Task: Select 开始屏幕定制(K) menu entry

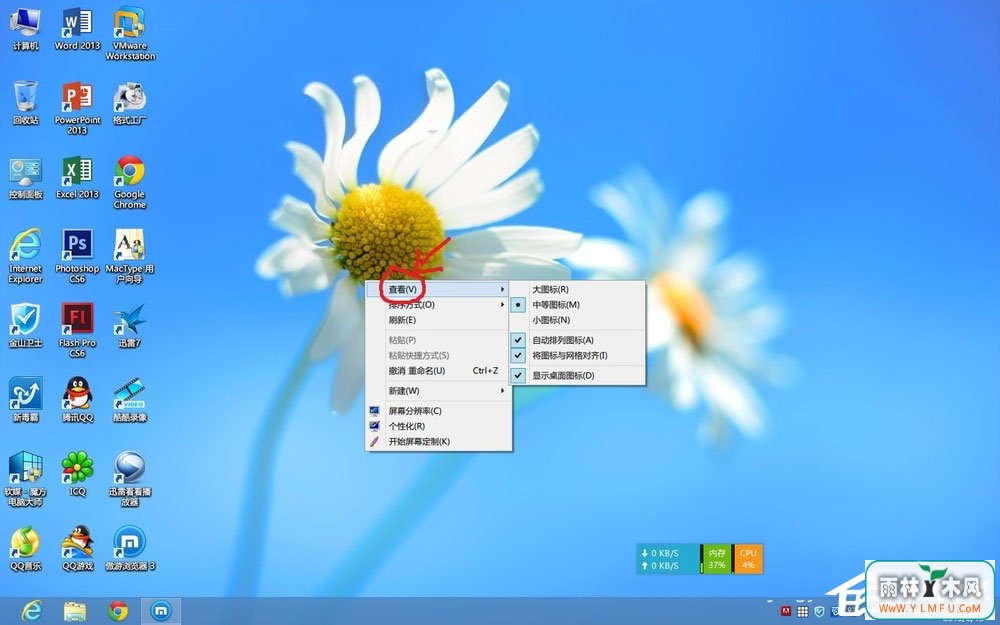Action: (439, 442)
